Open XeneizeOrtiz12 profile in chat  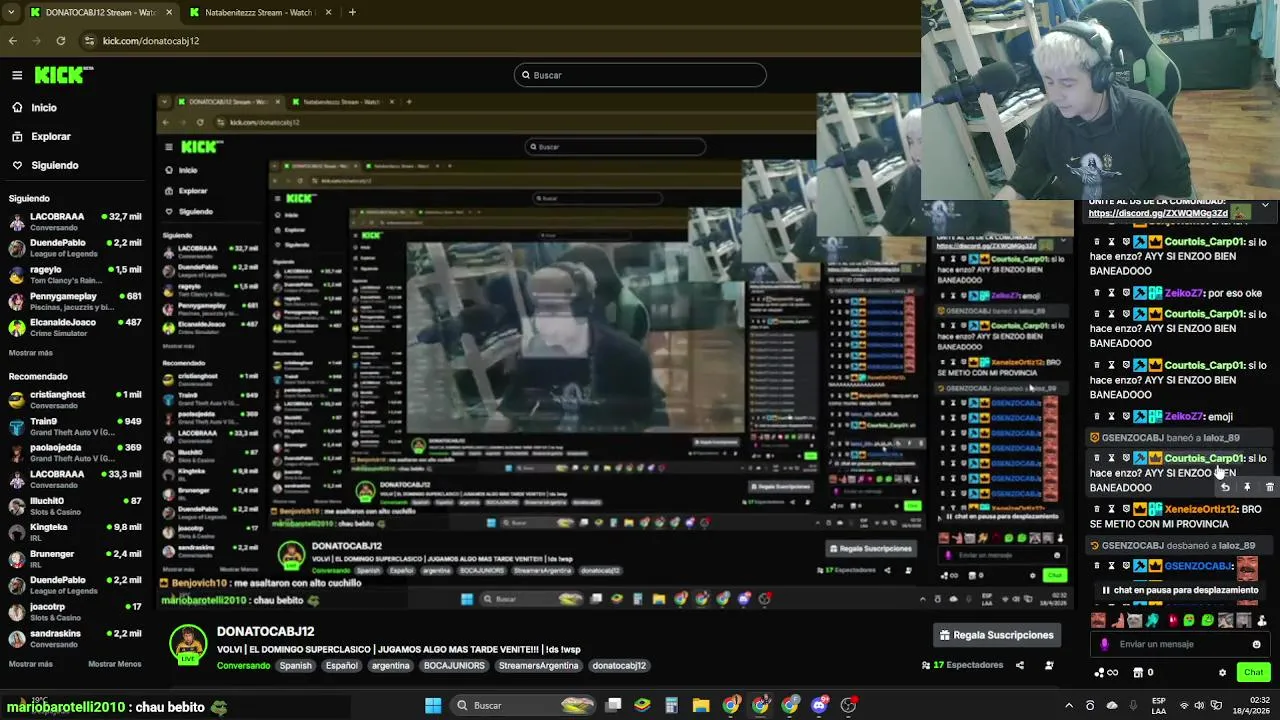1201,509
